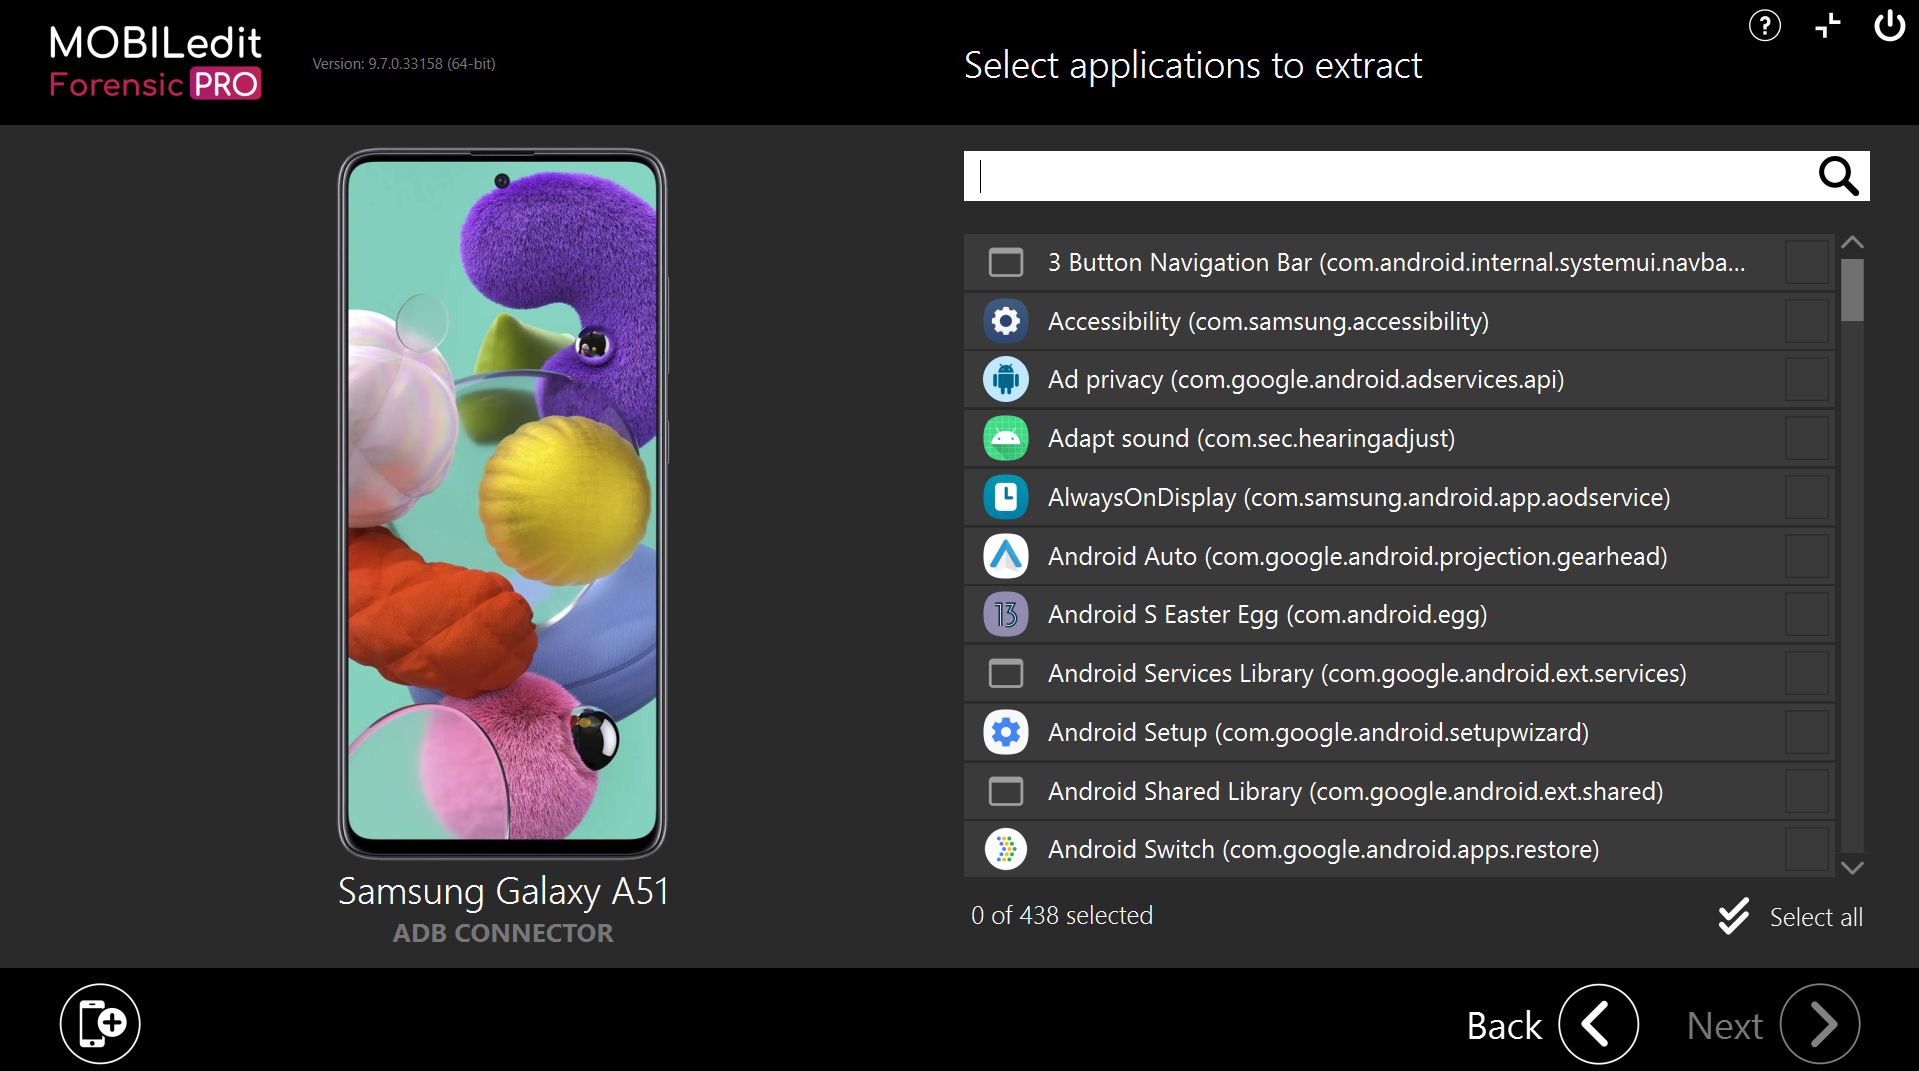This screenshot has height=1071, width=1919.
Task: Toggle checkbox for Android S Easter Egg
Action: click(1806, 615)
